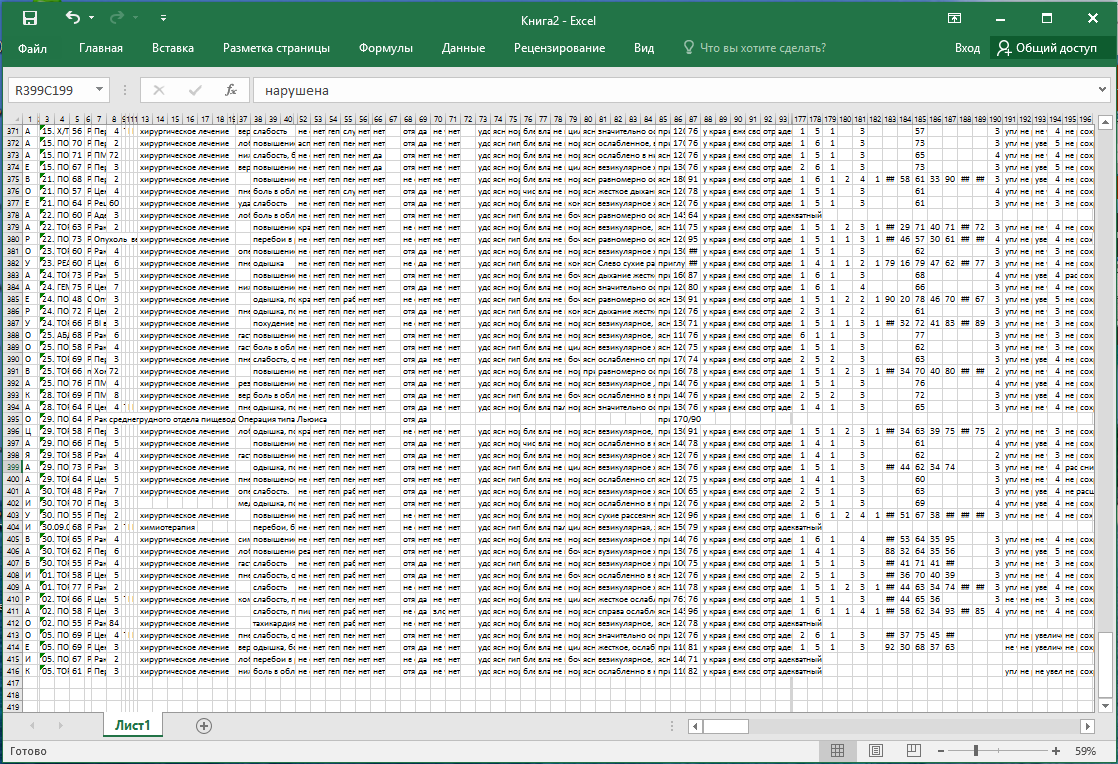Image resolution: width=1118 pixels, height=764 pixels.
Task: Expand the formula bar chevron
Action: [x=1102, y=90]
